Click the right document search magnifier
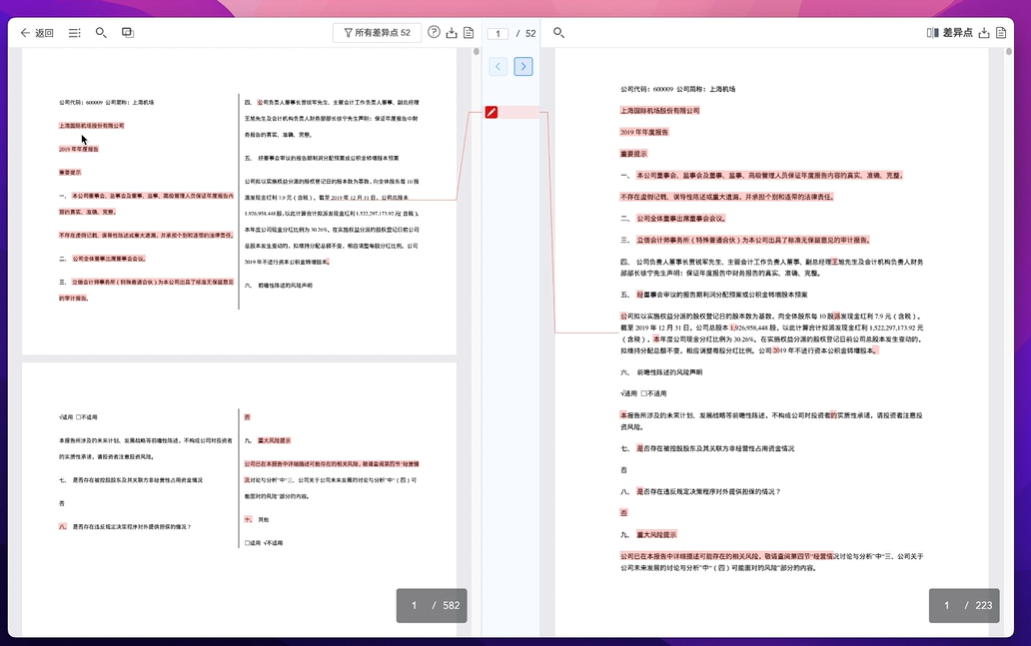Viewport: 1031px width, 646px height. (558, 32)
